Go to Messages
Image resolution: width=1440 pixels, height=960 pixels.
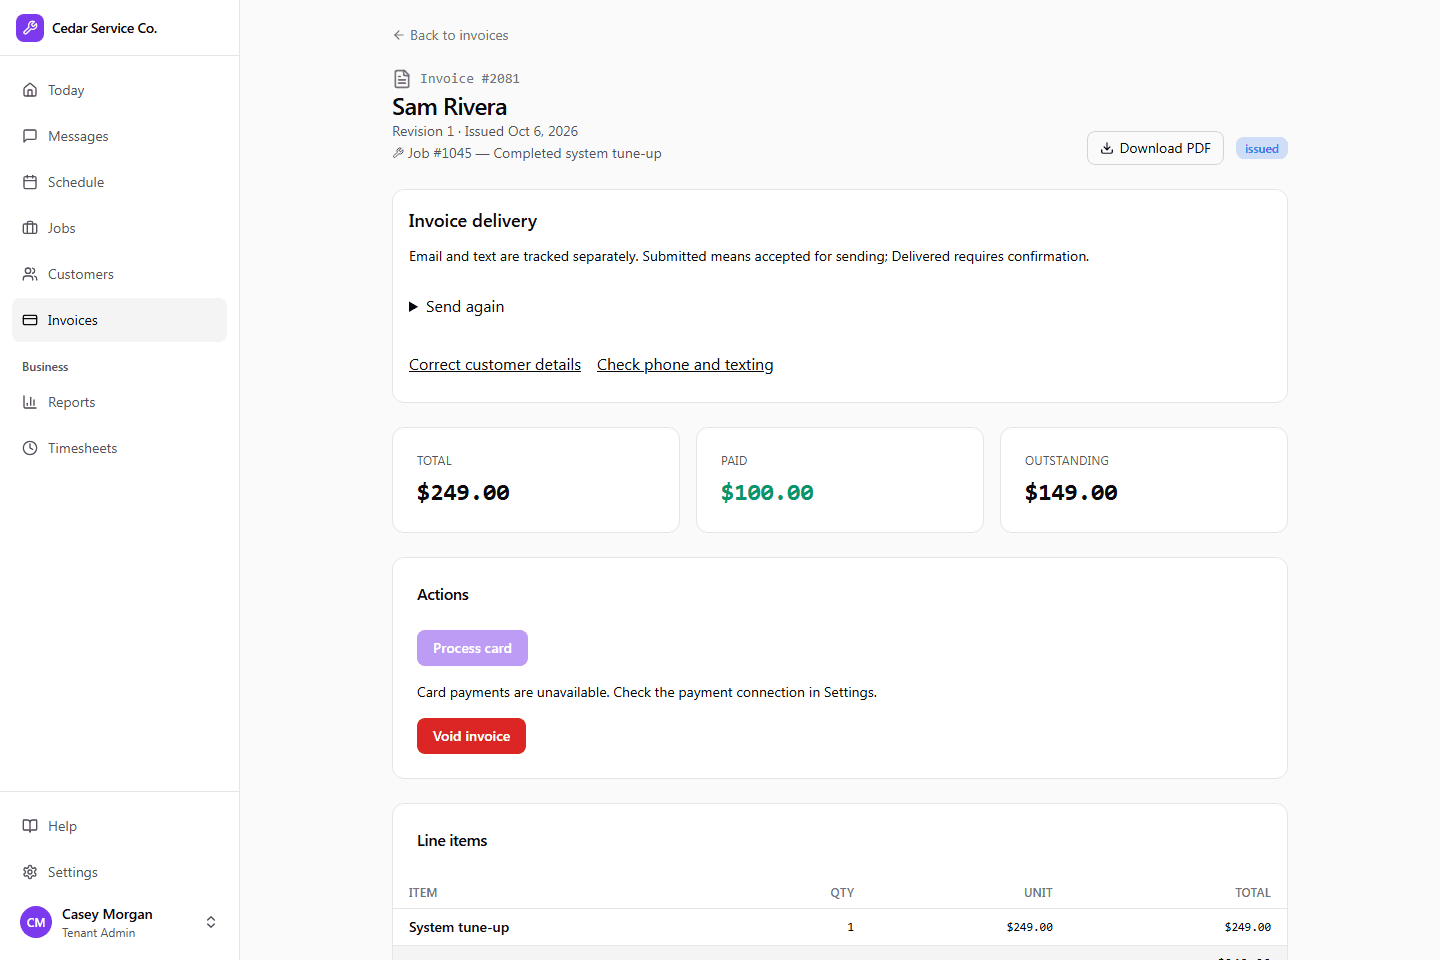119,136
